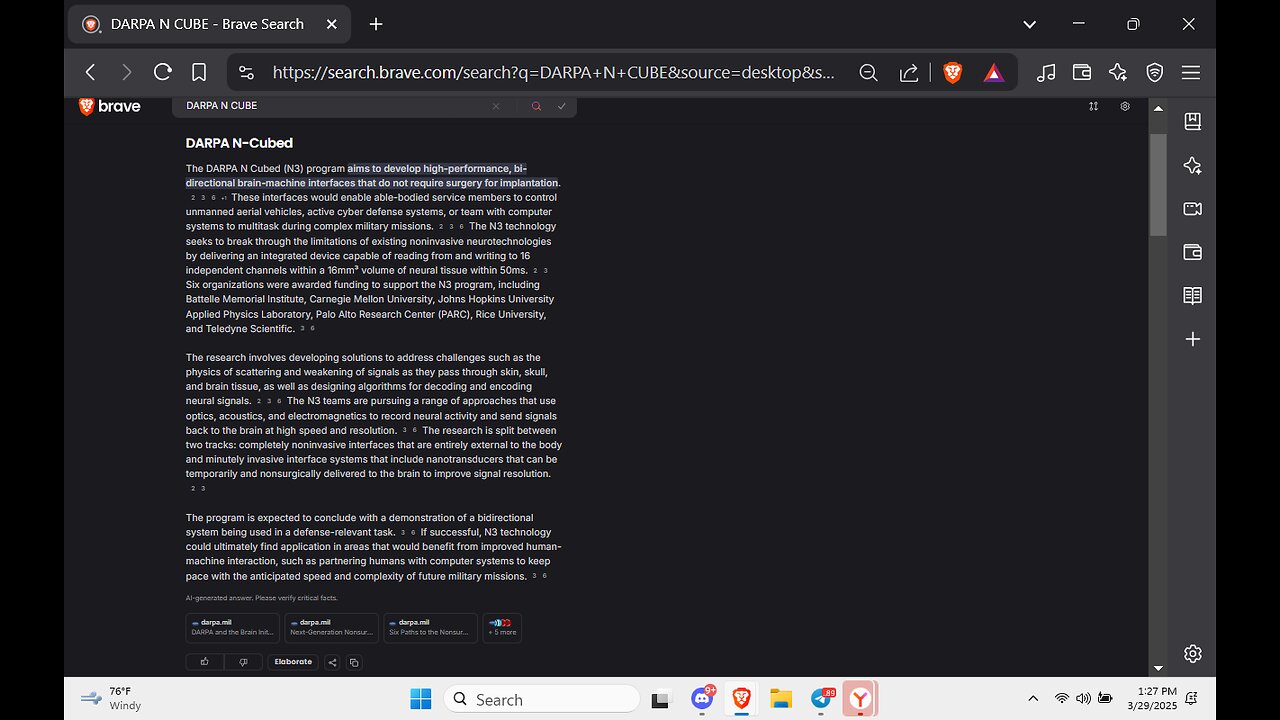Copy the AI answer to clipboard

pos(354,662)
